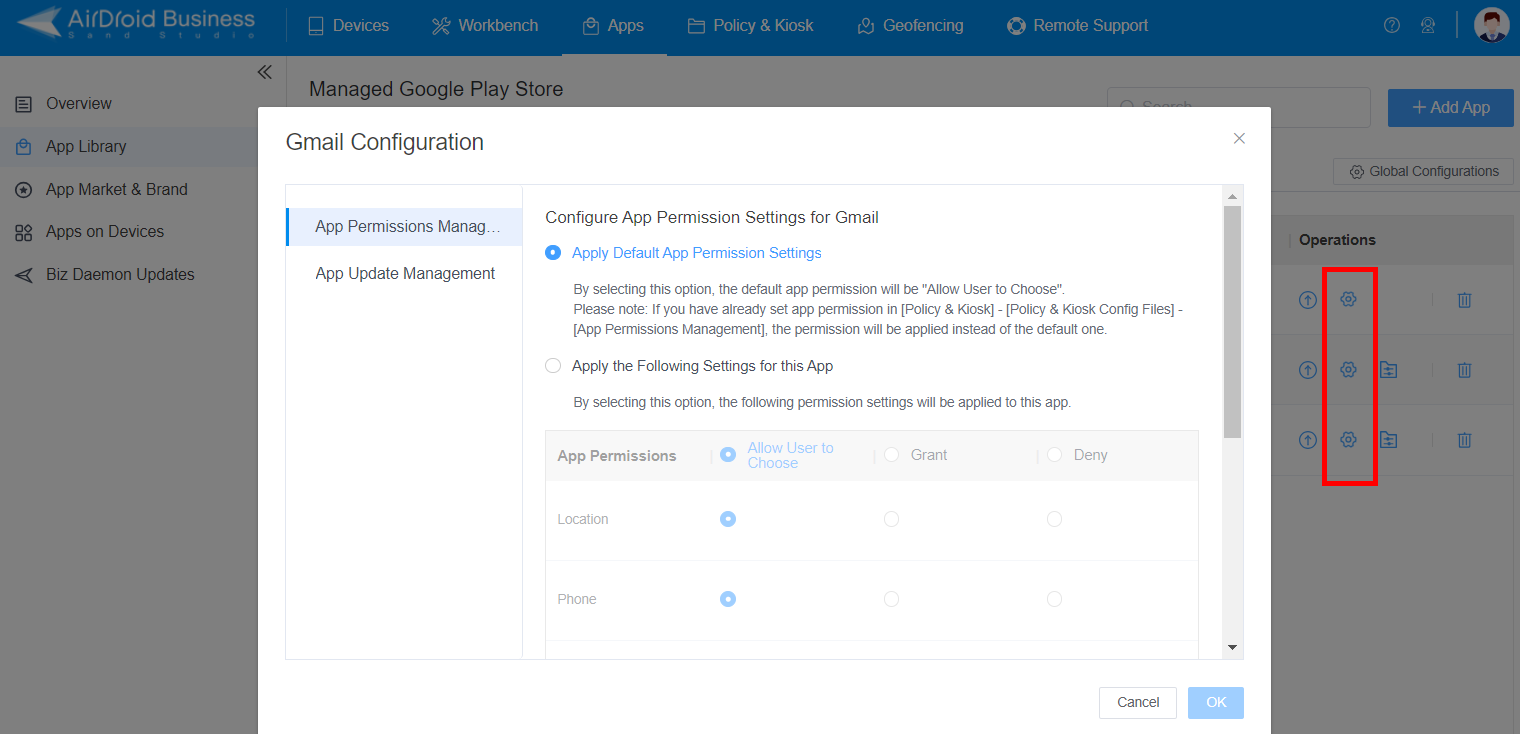The height and width of the screenshot is (734, 1520).
Task: Click the trash delete icon in second app row
Action: click(x=1464, y=370)
